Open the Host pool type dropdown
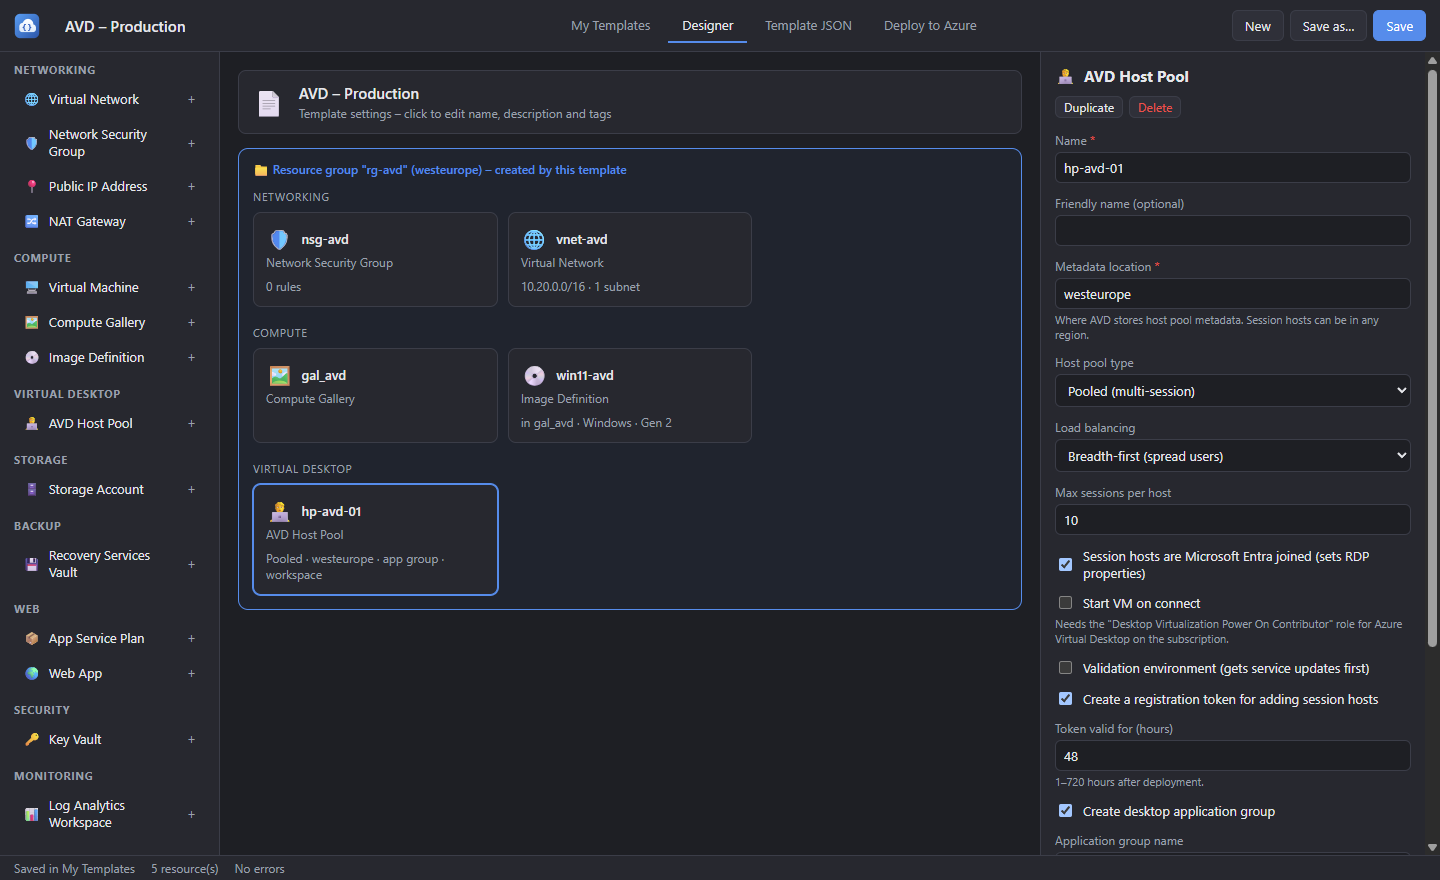Viewport: 1440px width, 880px height. coord(1233,391)
